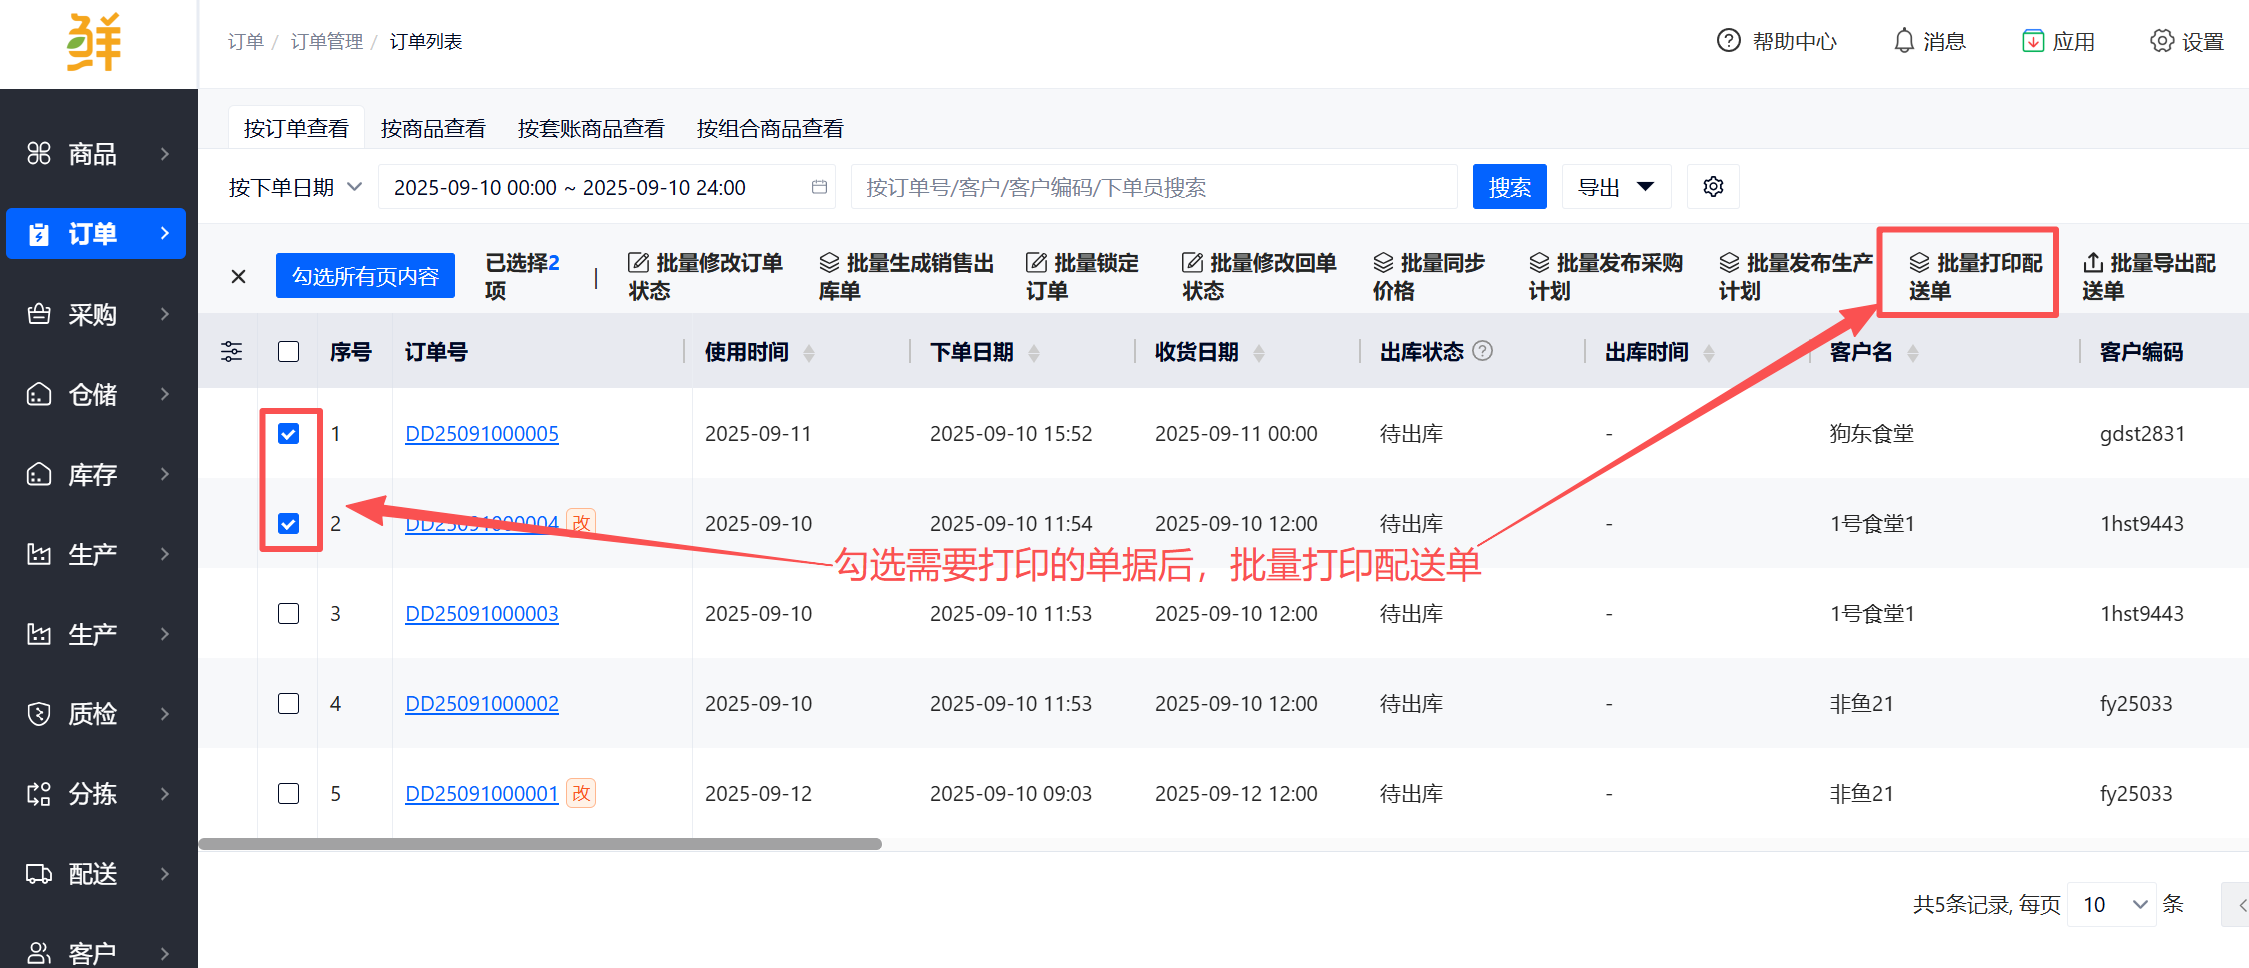Open table settings gear icon beside export
The image size is (2249, 968).
click(1713, 187)
